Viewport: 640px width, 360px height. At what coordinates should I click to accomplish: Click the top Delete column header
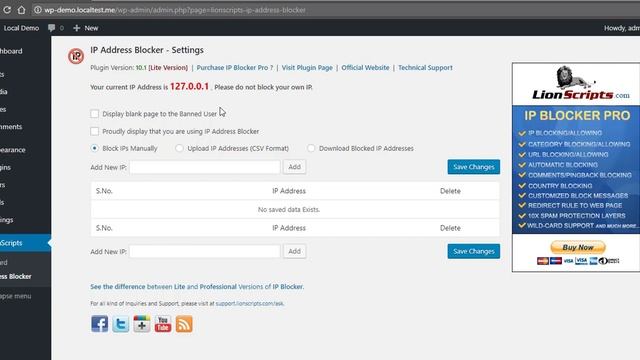tap(450, 191)
